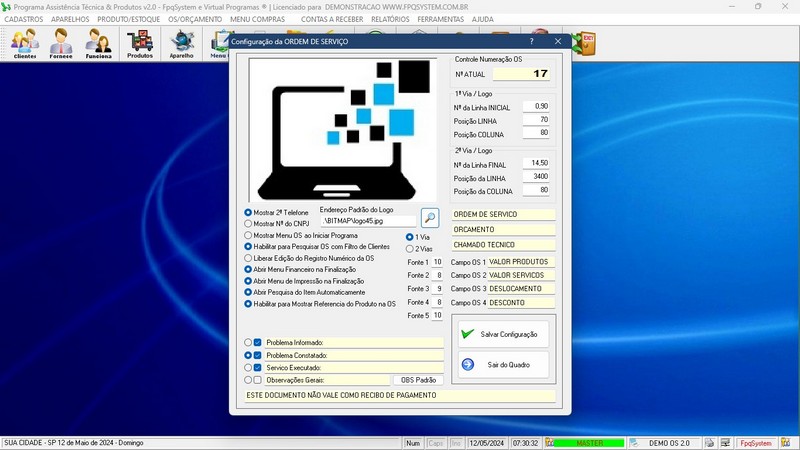Open the PRODUTO/ESTOQUE menu
Image resolution: width=800 pixels, height=450 pixels.
tap(129, 19)
